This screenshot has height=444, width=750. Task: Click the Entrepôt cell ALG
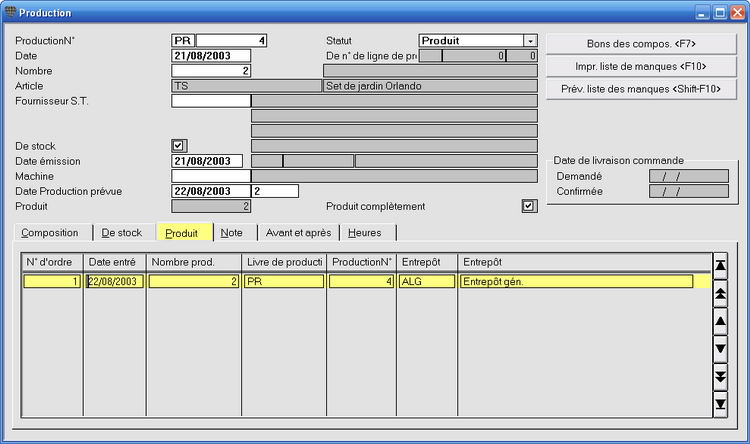(427, 281)
